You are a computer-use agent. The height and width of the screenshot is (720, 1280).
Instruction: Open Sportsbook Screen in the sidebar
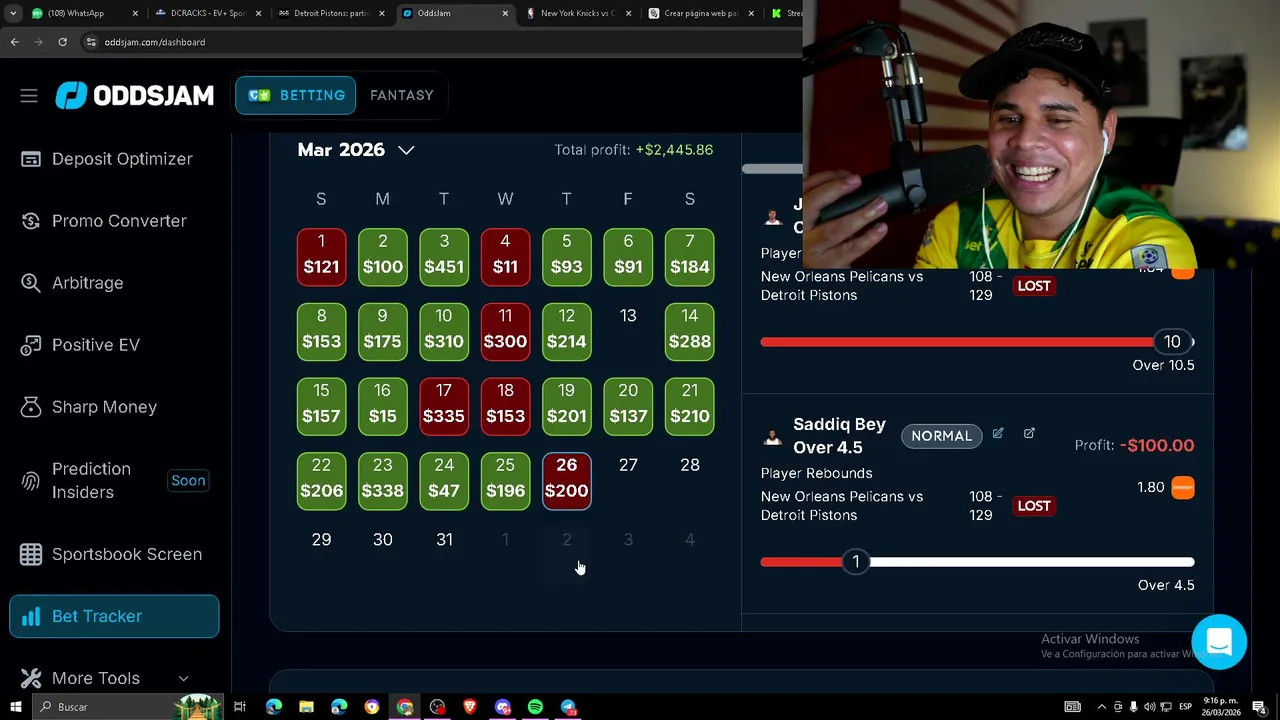(x=114, y=554)
